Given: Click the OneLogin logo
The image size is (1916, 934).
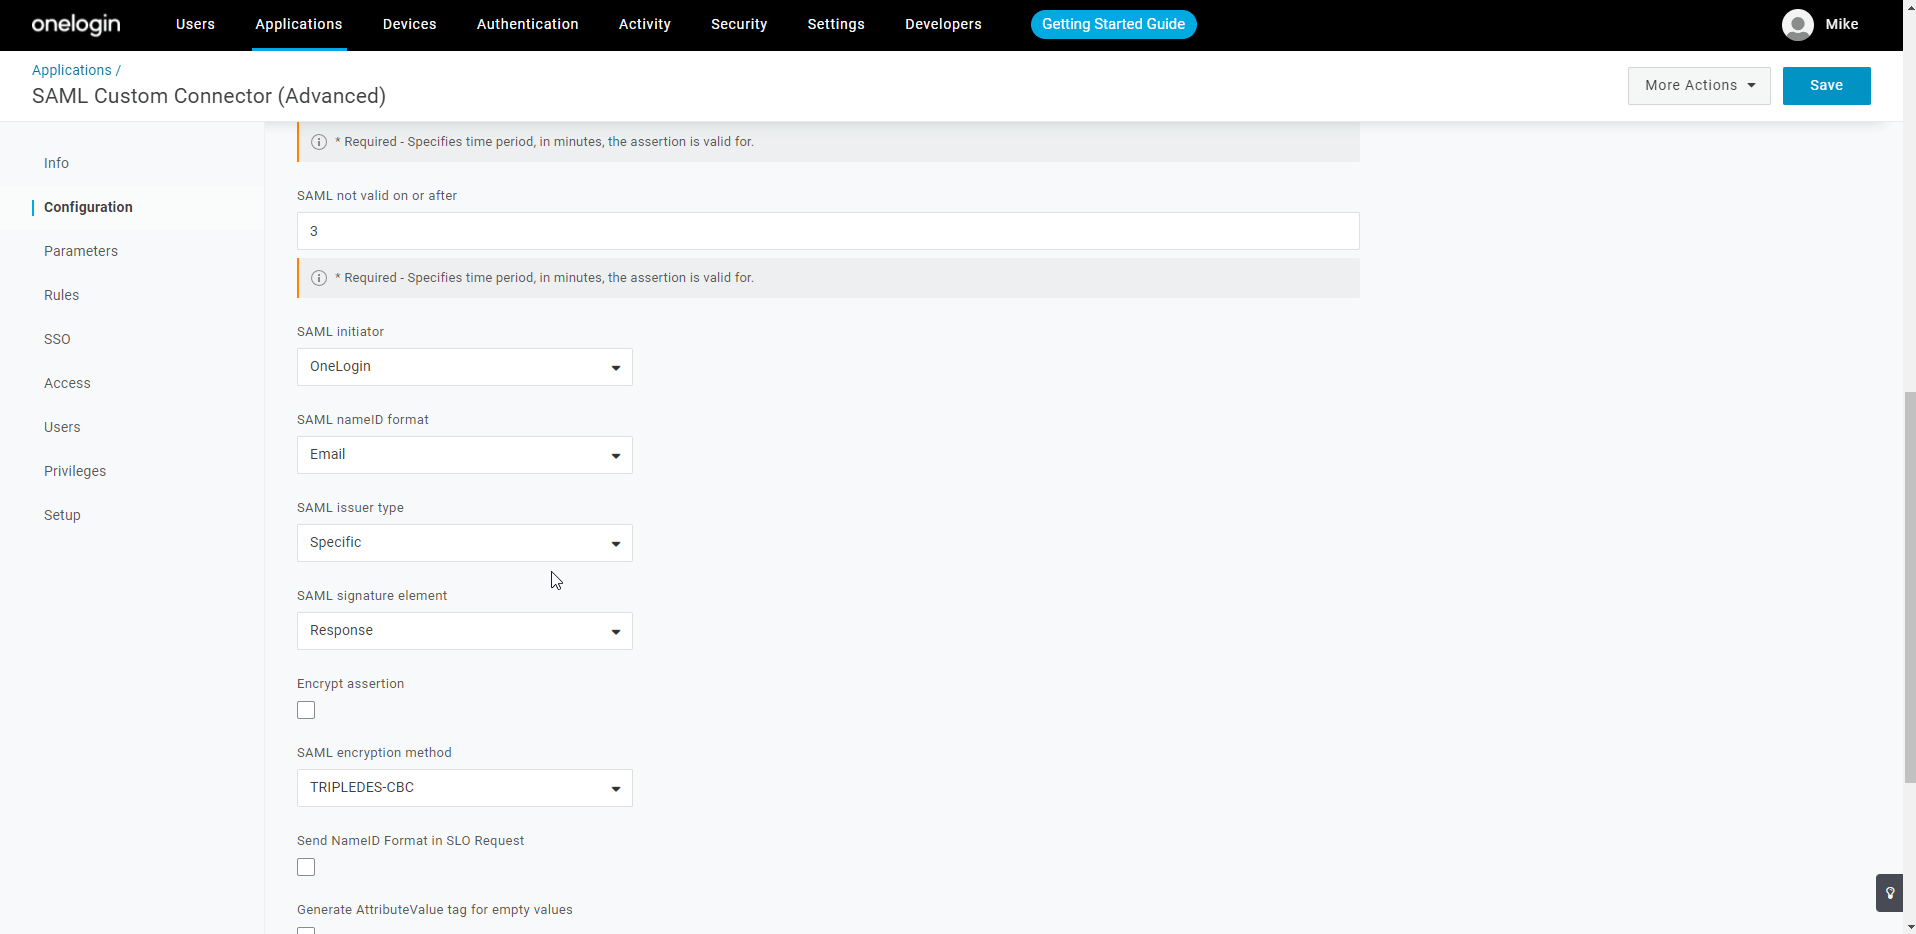Looking at the screenshot, I should coord(76,24).
